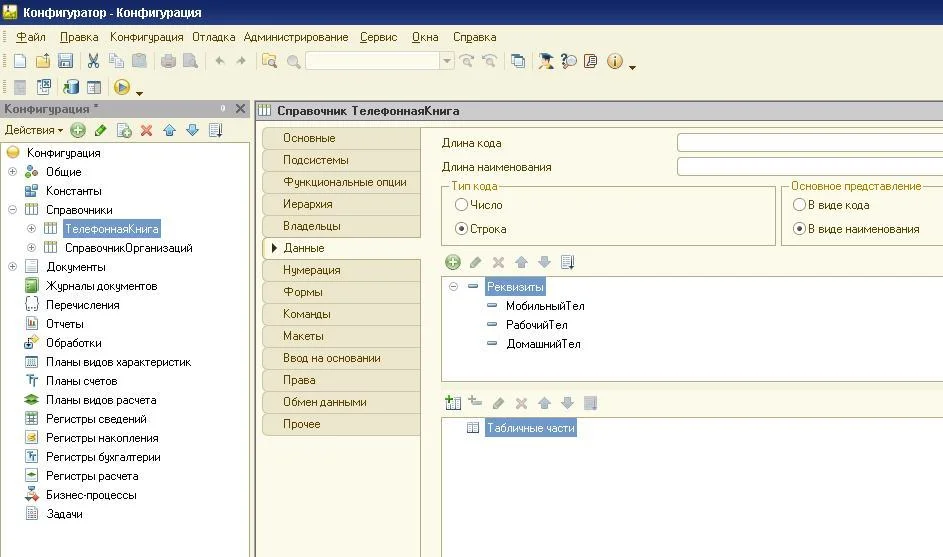
Task: Add new attribute with green plus icon
Action: point(453,262)
